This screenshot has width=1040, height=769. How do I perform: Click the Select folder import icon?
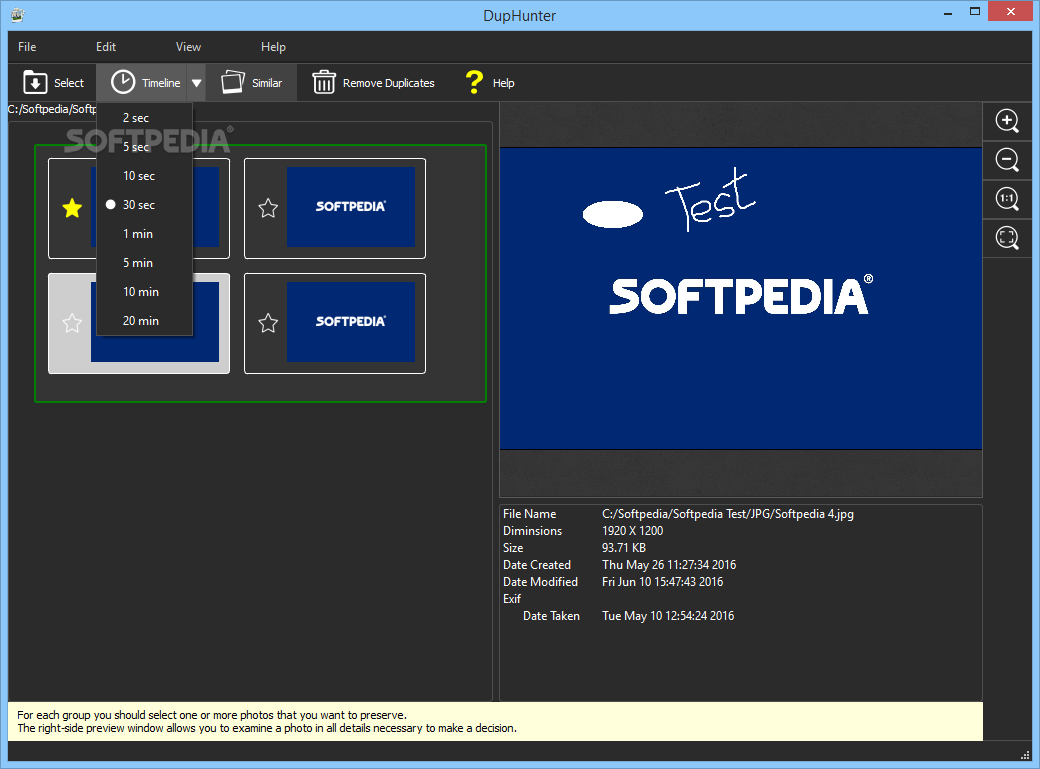pyautogui.click(x=35, y=83)
